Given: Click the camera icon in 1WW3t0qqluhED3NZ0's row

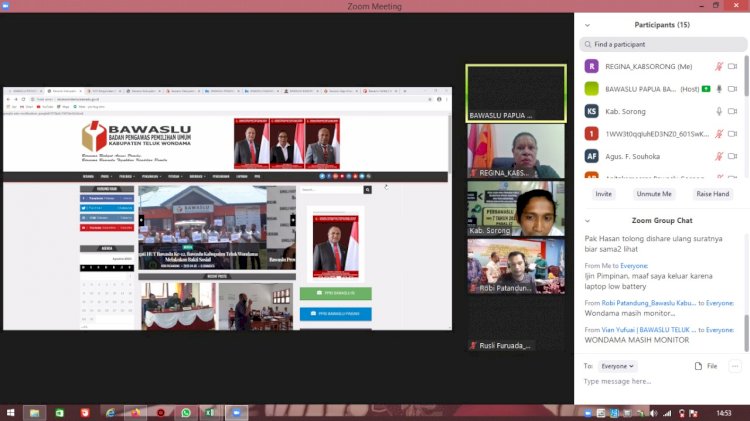Looking at the screenshot, I should (732, 134).
